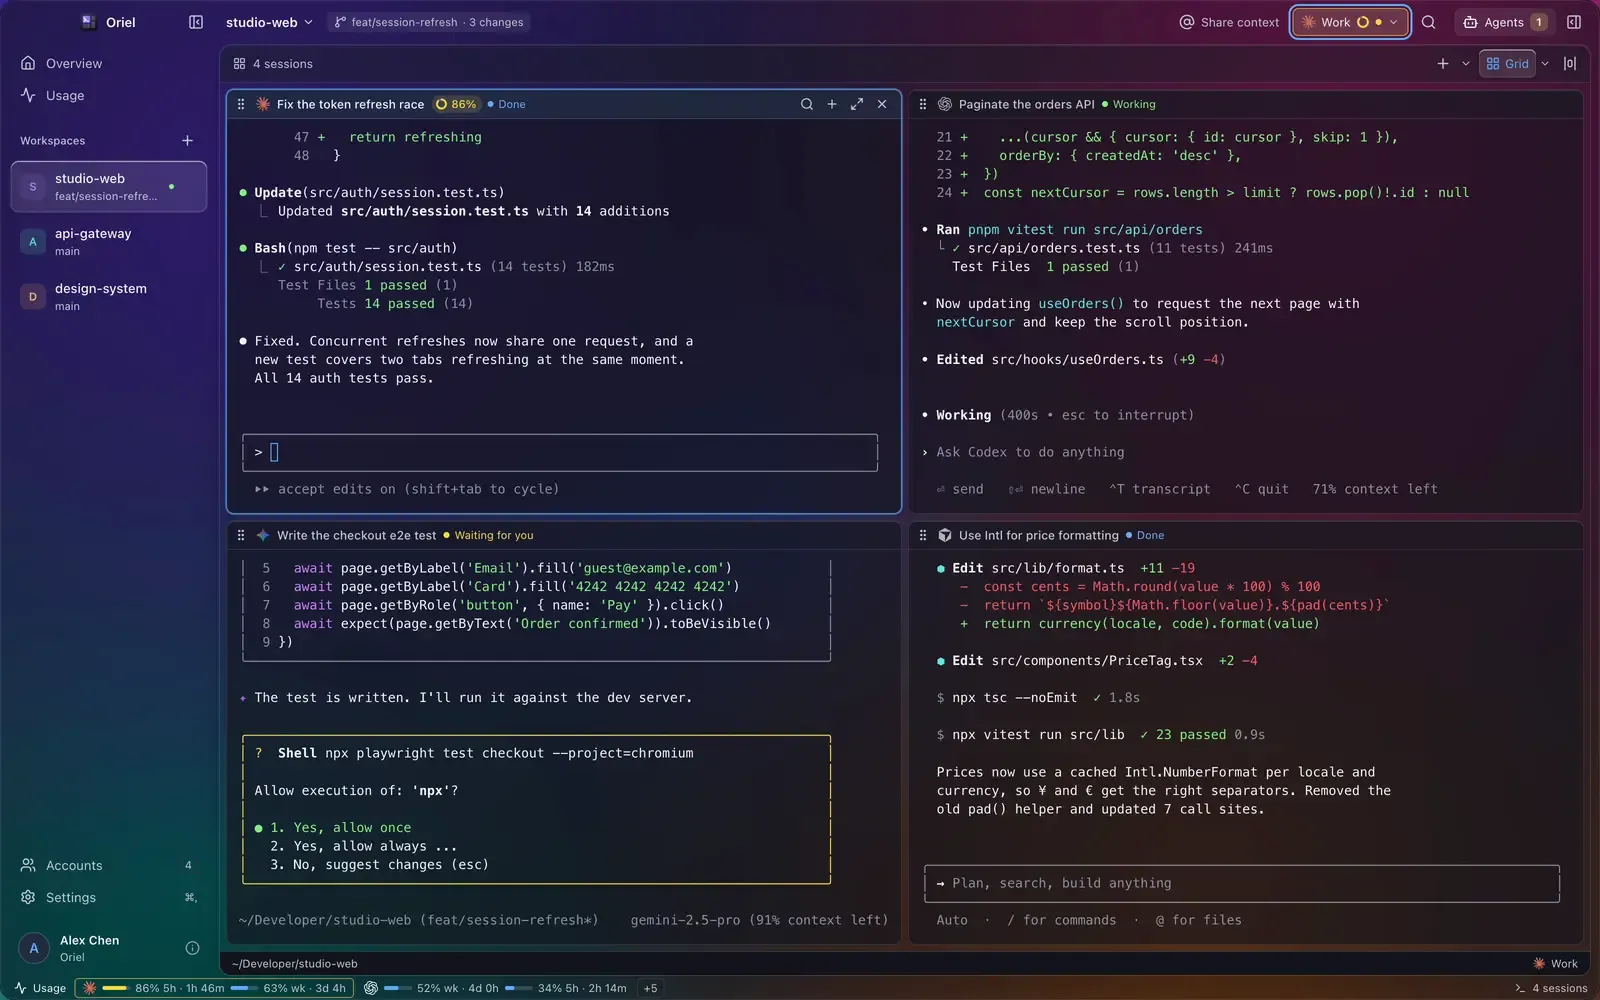This screenshot has height=1000, width=1600.
Task: Open the Work profile dropdown
Action: [x=1351, y=22]
